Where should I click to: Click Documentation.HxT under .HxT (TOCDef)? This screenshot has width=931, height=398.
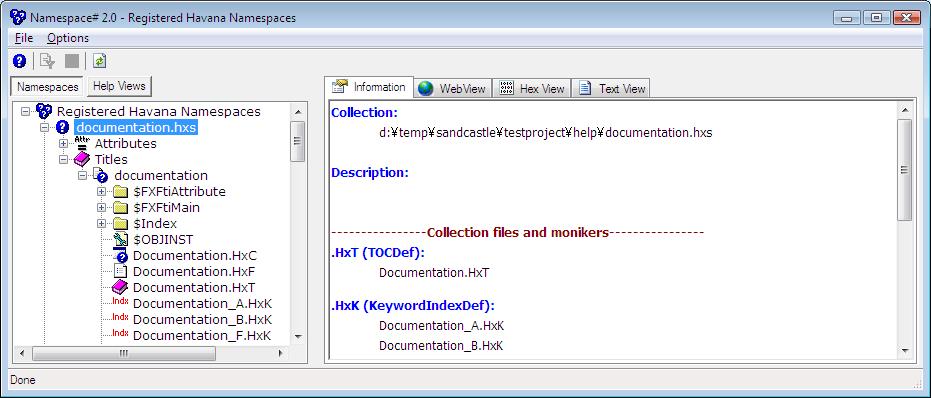(434, 273)
